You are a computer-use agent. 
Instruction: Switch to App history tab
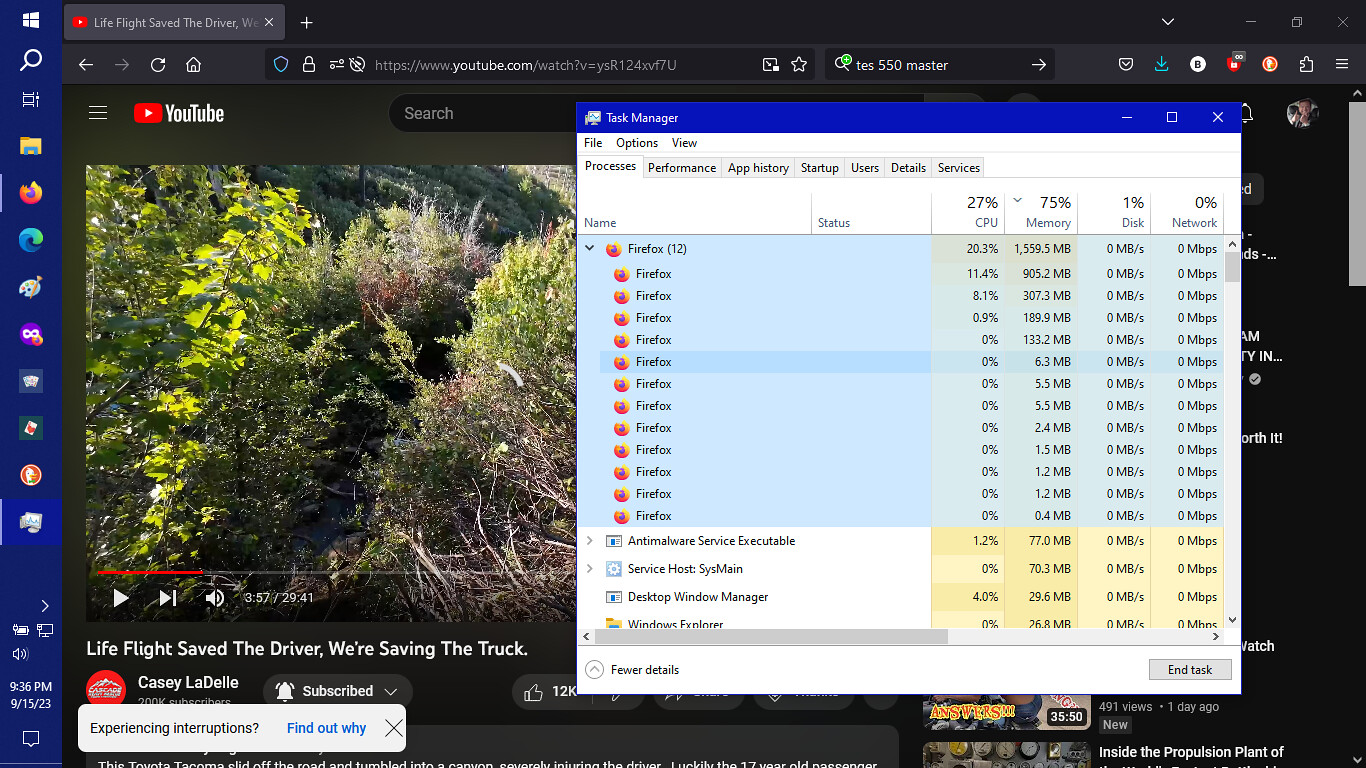click(758, 168)
